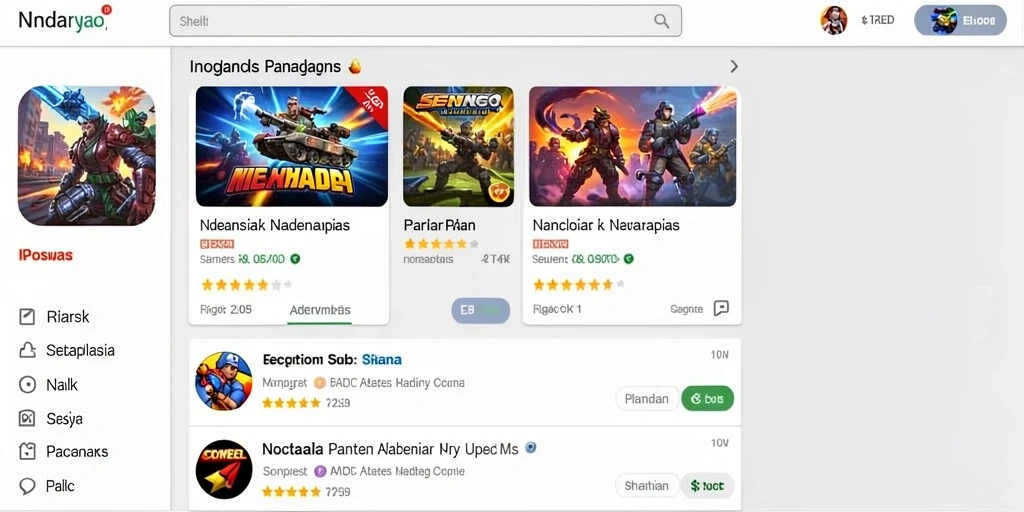Image resolution: width=1024 pixels, height=512 pixels.
Task: Click the magnifier search icon
Action: click(662, 21)
